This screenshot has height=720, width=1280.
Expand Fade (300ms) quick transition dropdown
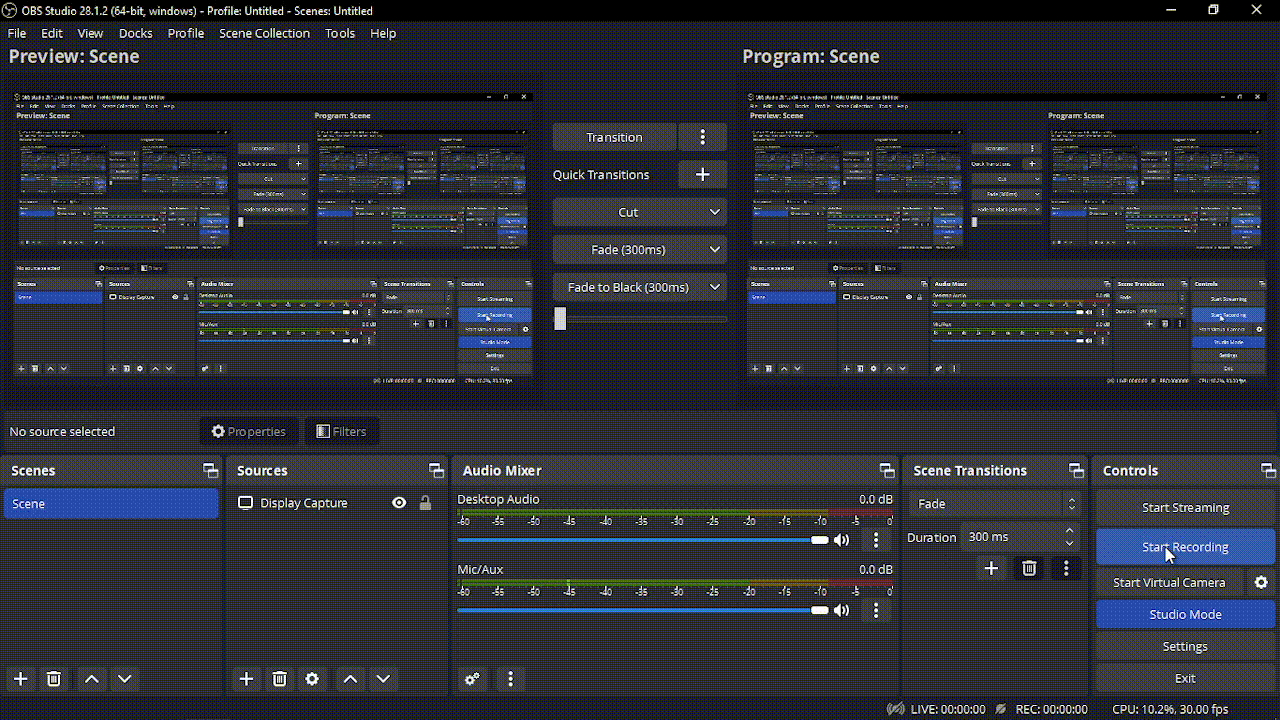[715, 249]
